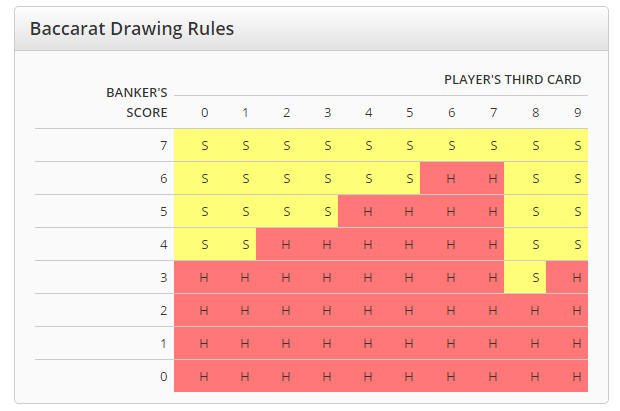620x411 pixels.
Task: Select the S cell for banker 5, third card 3
Action: 327,212
